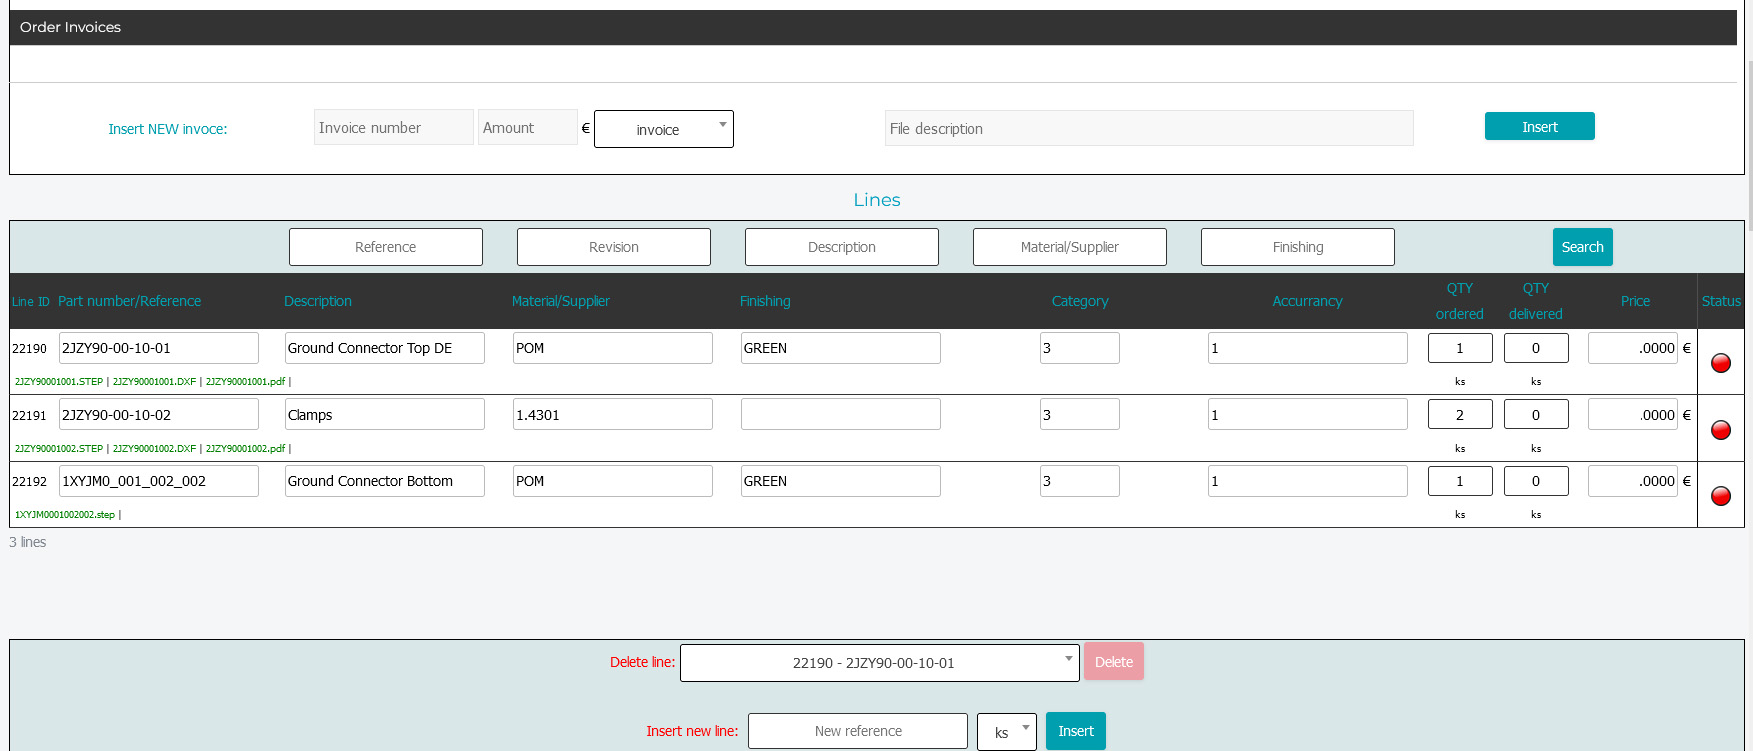Screen dimensions: 1753x751
Task: Click the Search button in Lines
Action: tap(1582, 247)
